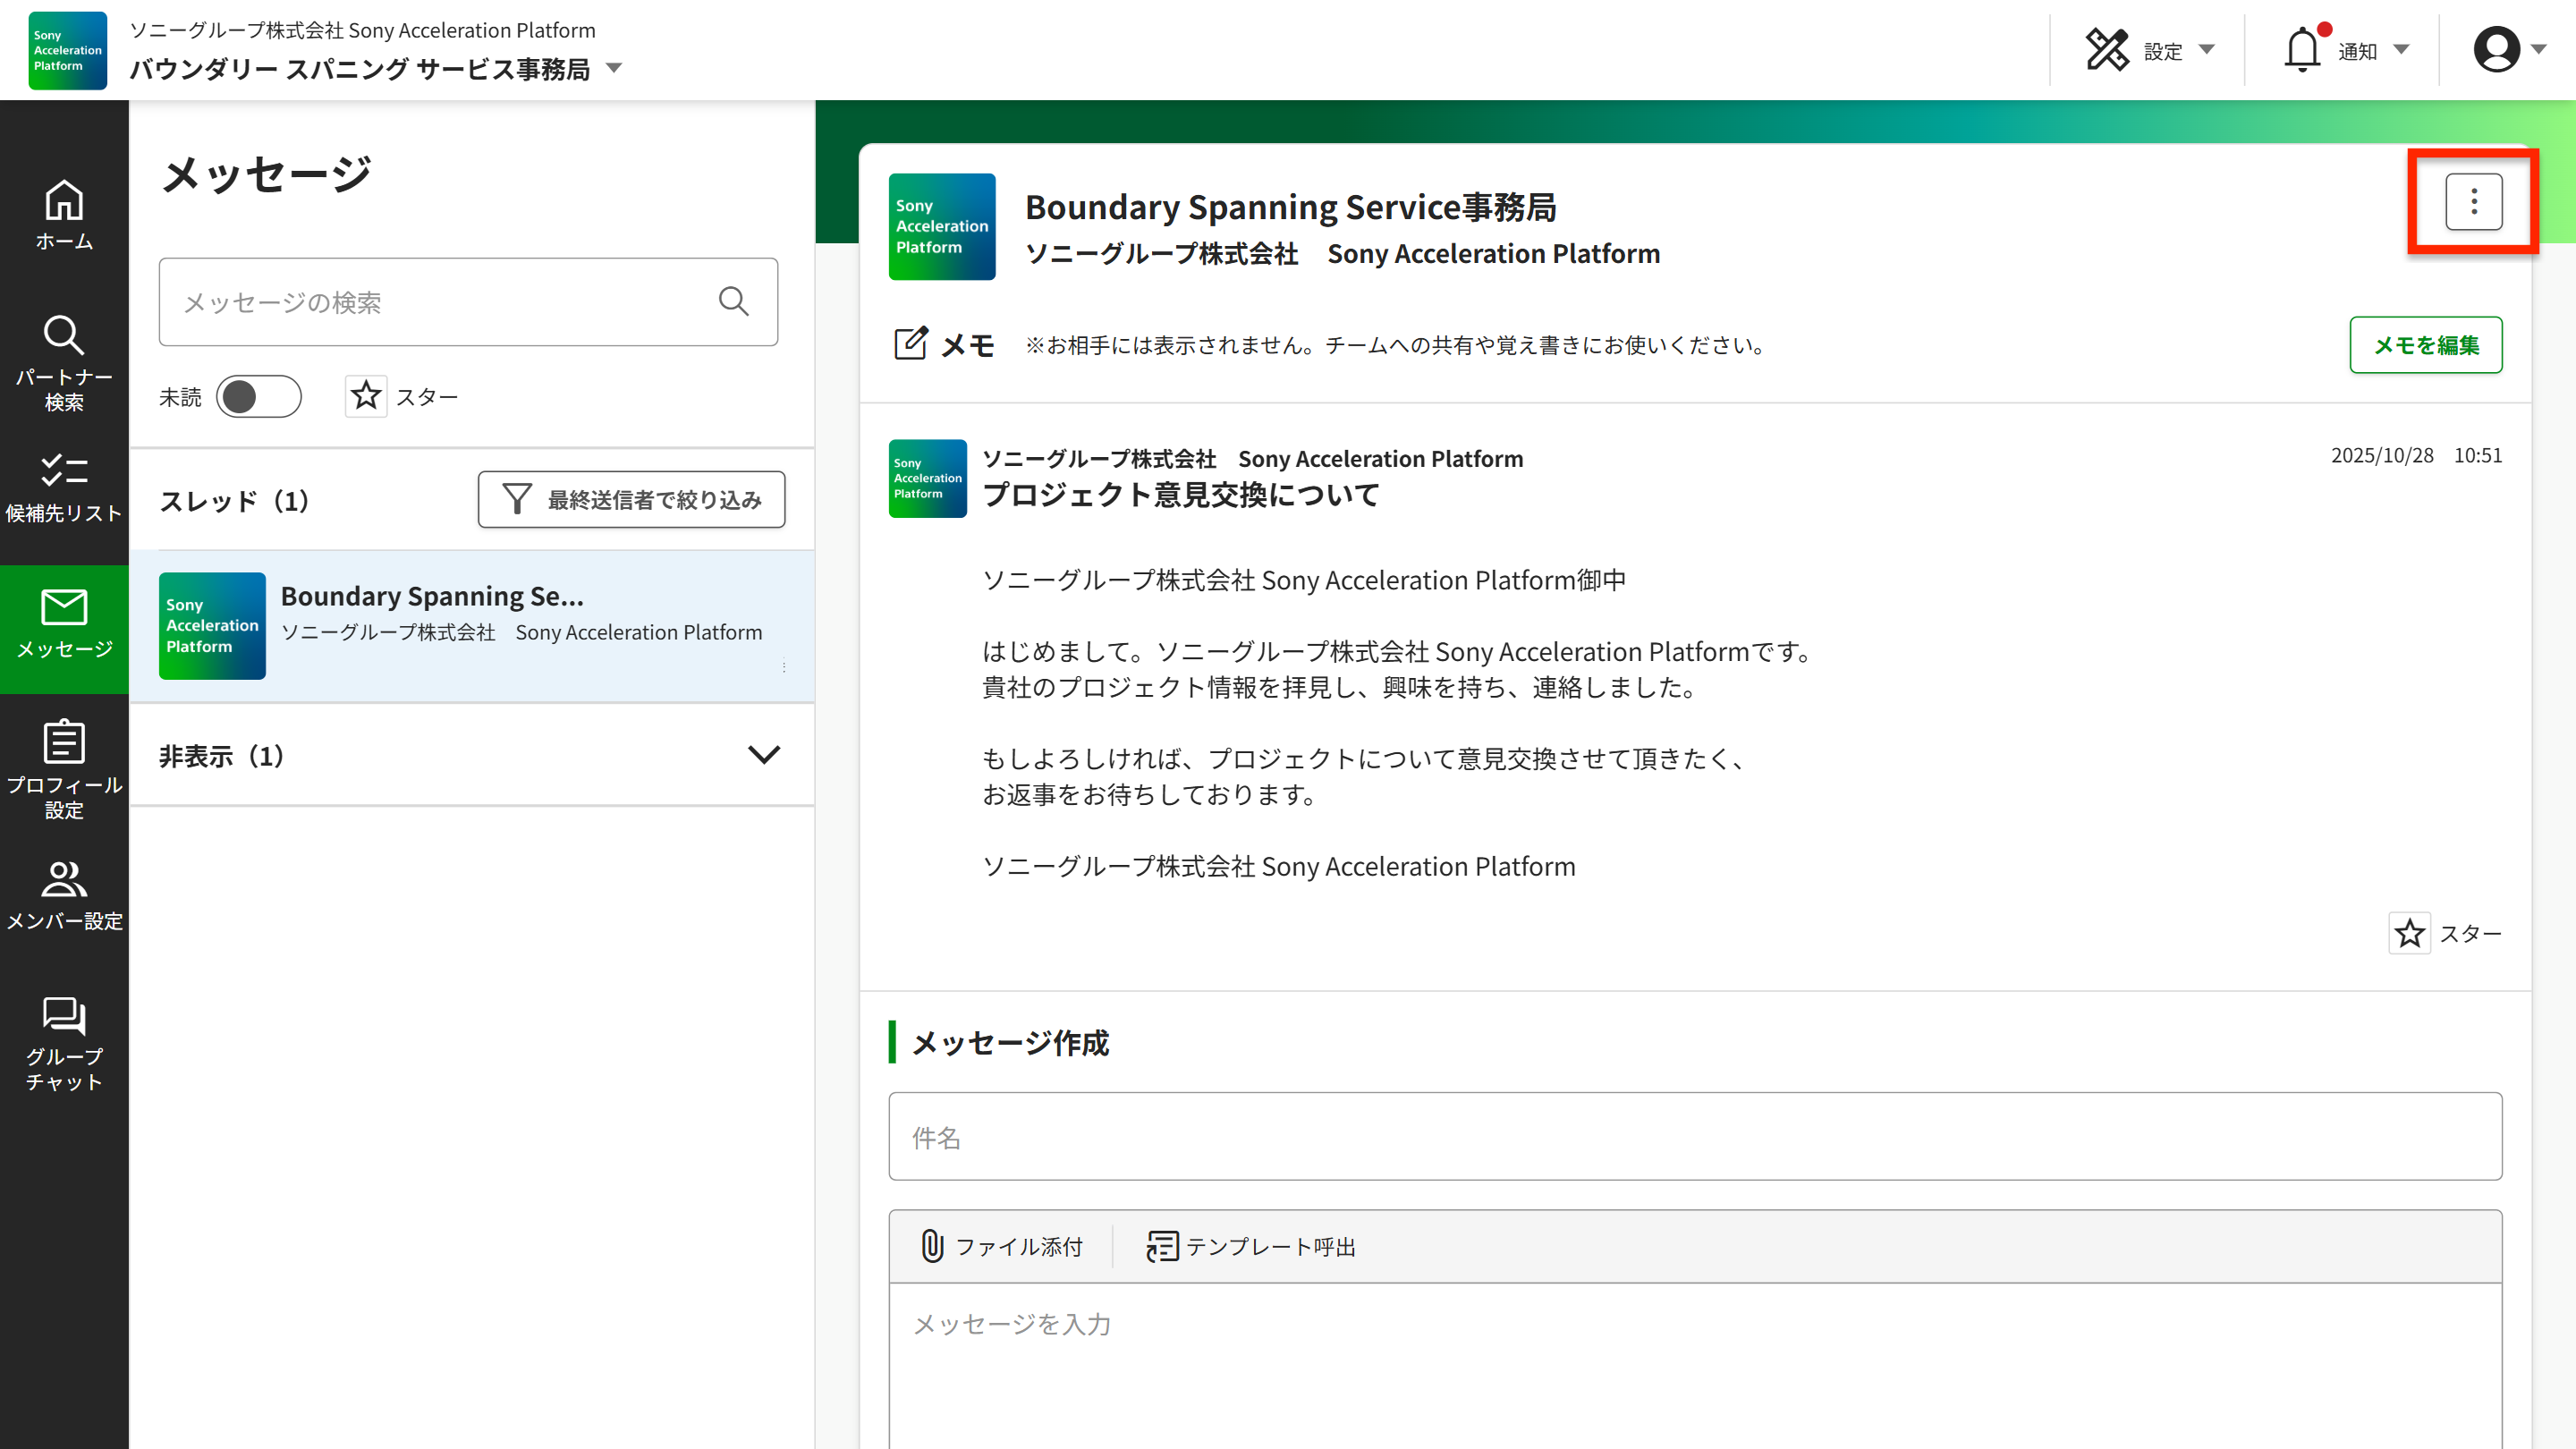Click the three-dot menu in thread header
Screen dimensions: 2576x1449
[2473, 202]
